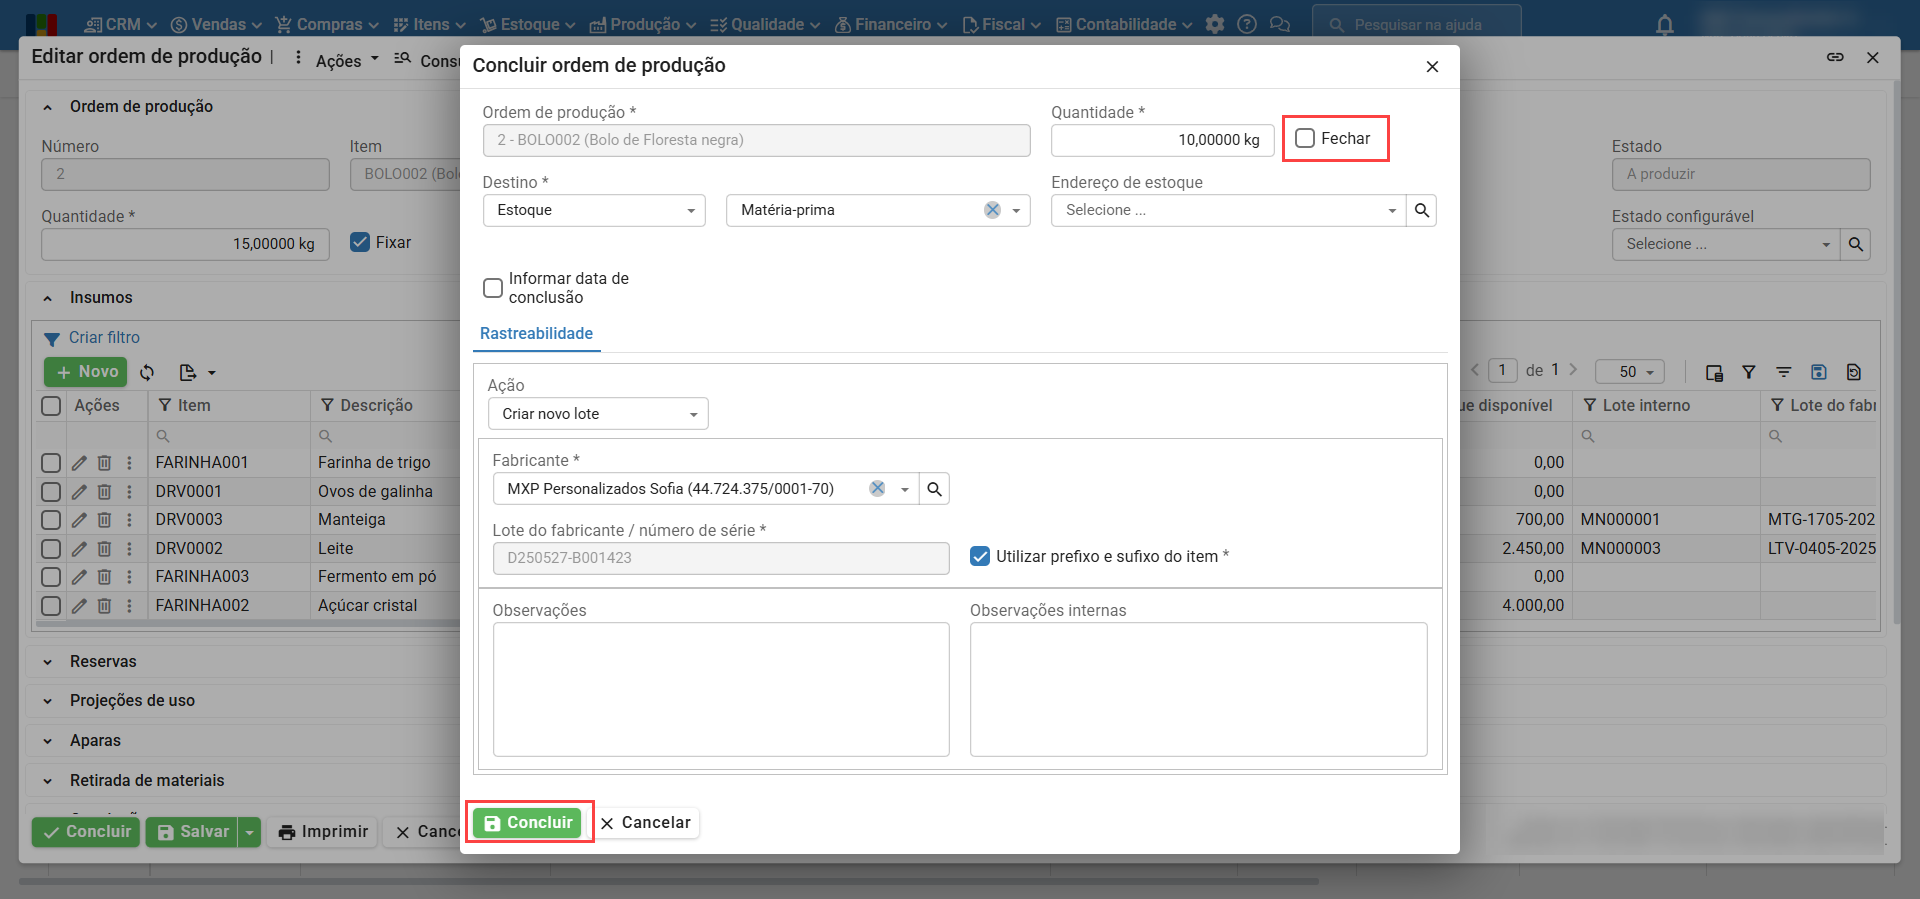Click the Imprimir button
The height and width of the screenshot is (899, 1920).
click(x=323, y=832)
